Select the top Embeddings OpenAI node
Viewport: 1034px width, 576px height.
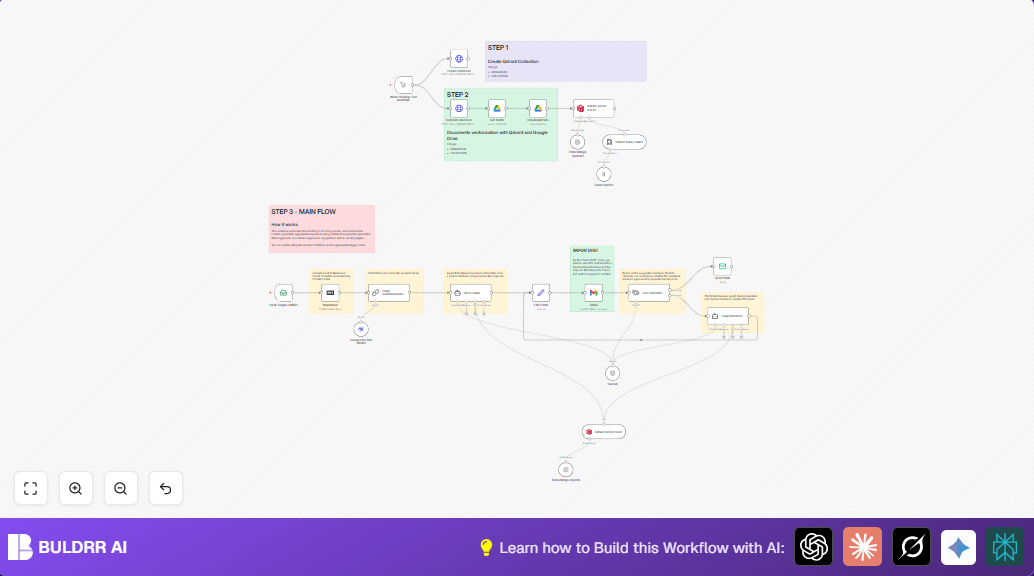click(578, 142)
